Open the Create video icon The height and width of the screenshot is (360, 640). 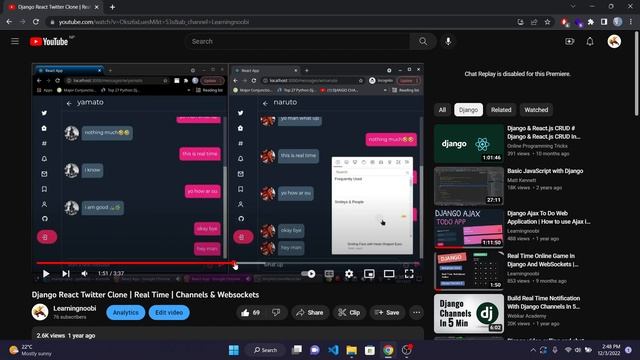pos(569,41)
